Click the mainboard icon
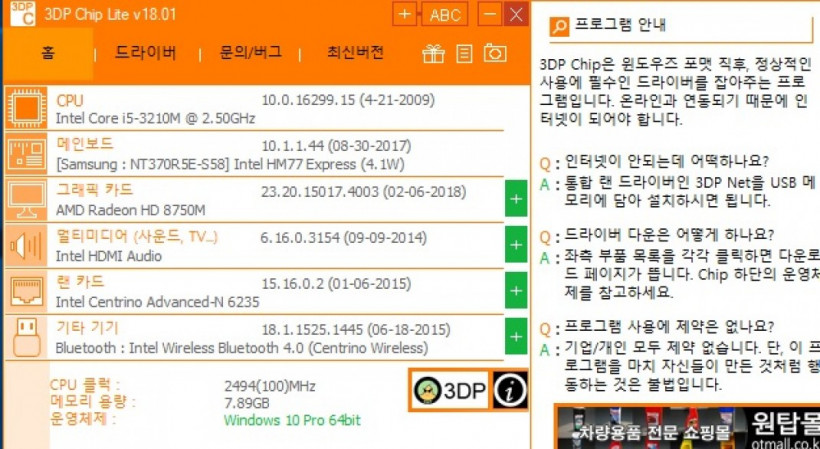The height and width of the screenshot is (449, 820). [26, 154]
